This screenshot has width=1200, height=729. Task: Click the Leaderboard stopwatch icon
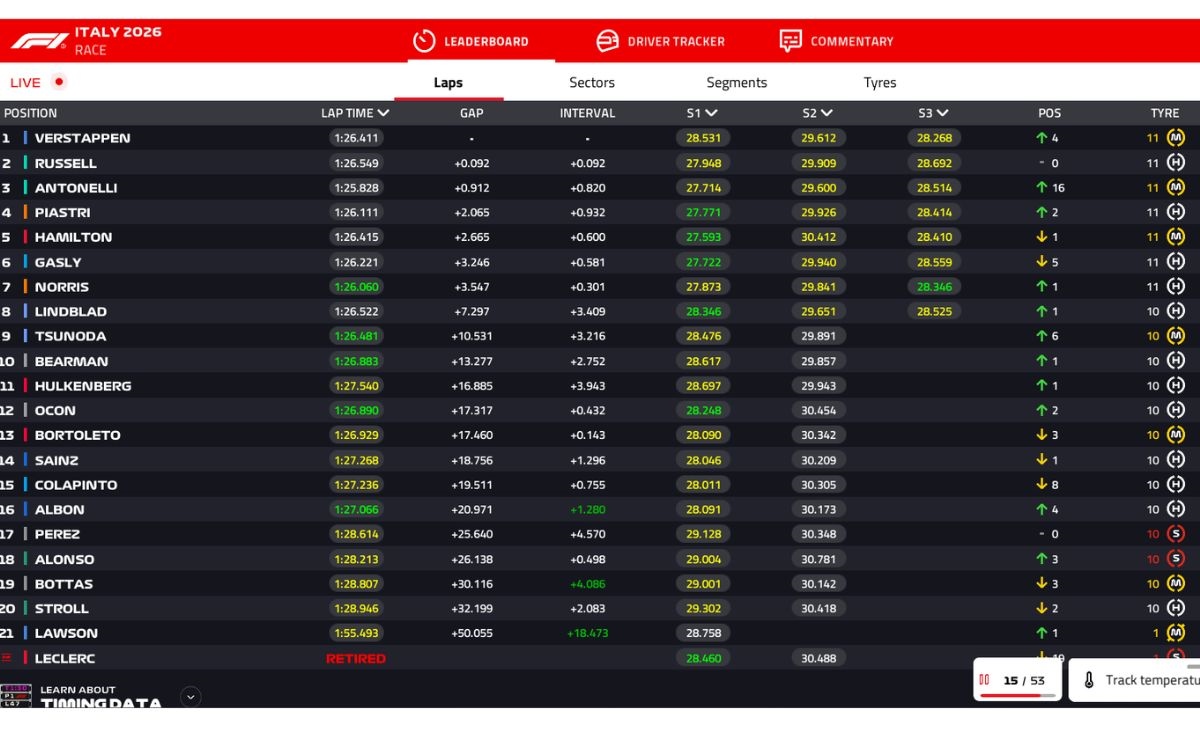point(424,41)
